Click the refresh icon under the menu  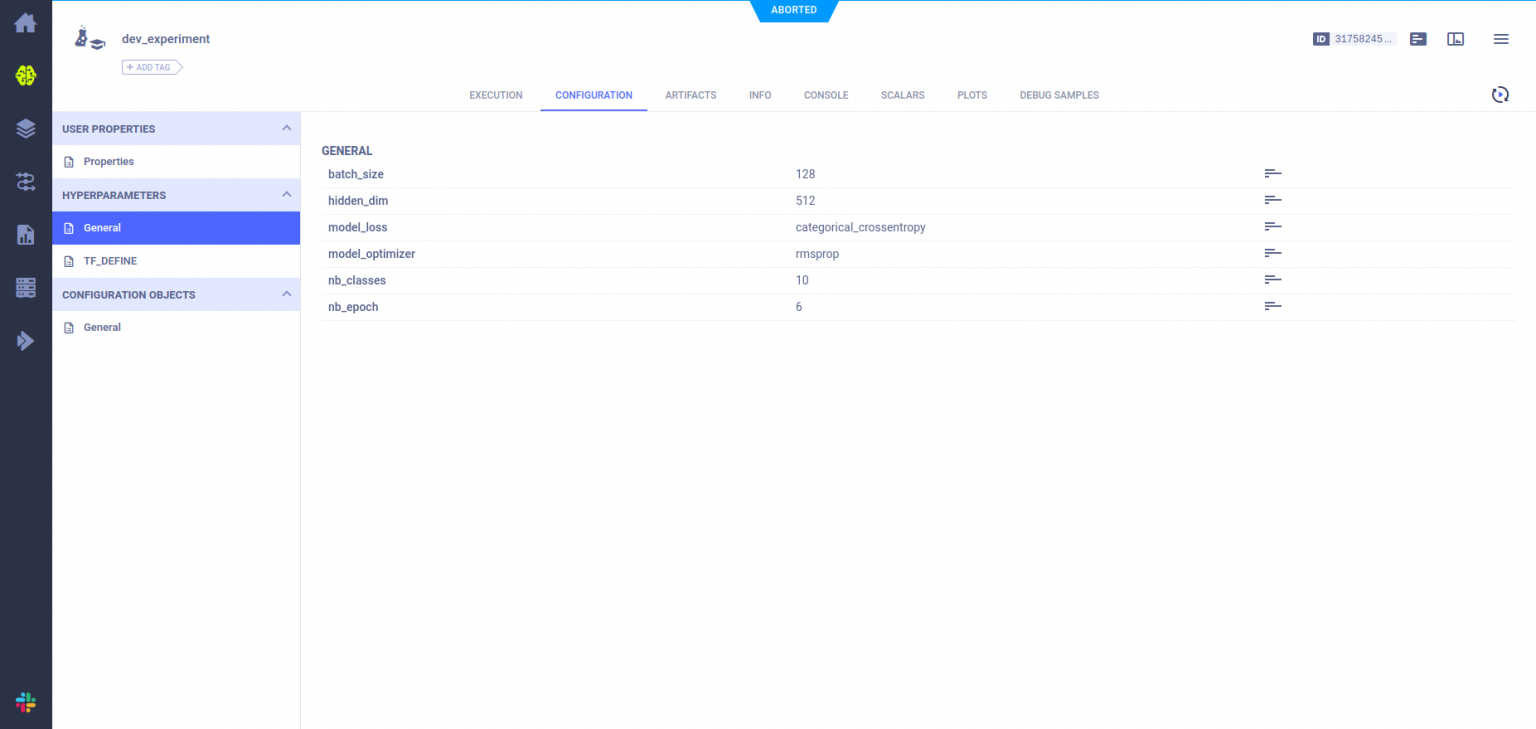(x=1500, y=95)
